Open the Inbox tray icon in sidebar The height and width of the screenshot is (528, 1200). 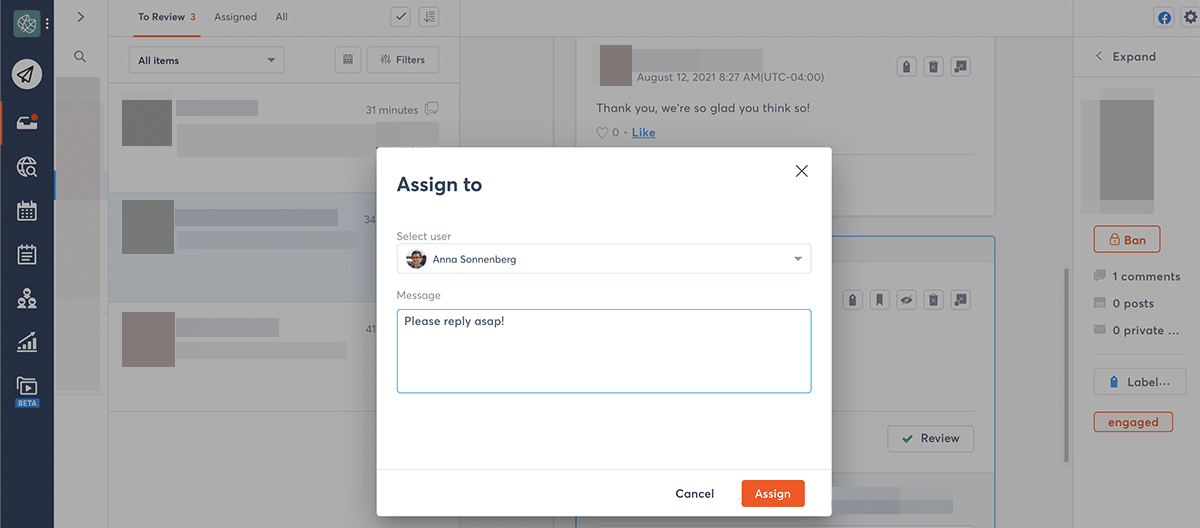click(x=27, y=122)
